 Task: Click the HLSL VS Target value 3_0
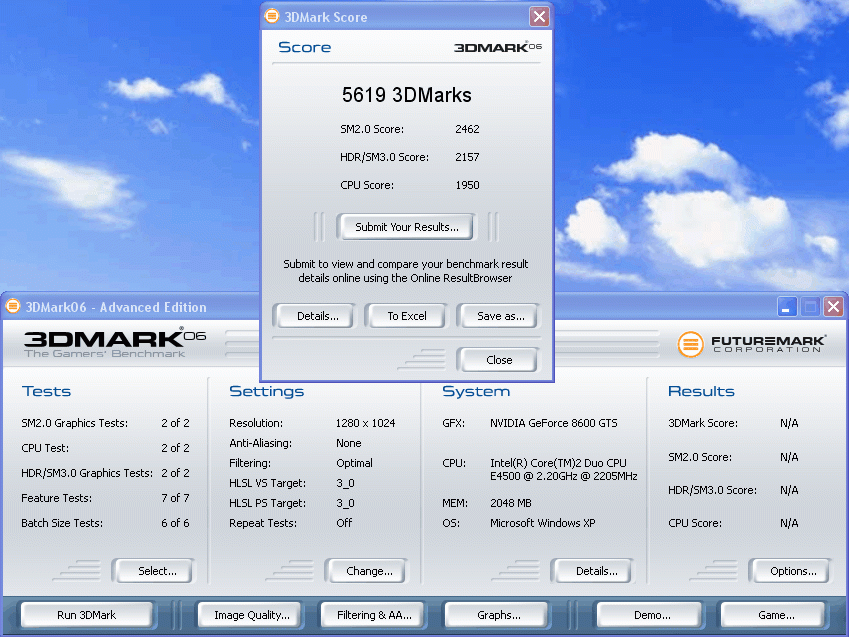pyautogui.click(x=345, y=483)
